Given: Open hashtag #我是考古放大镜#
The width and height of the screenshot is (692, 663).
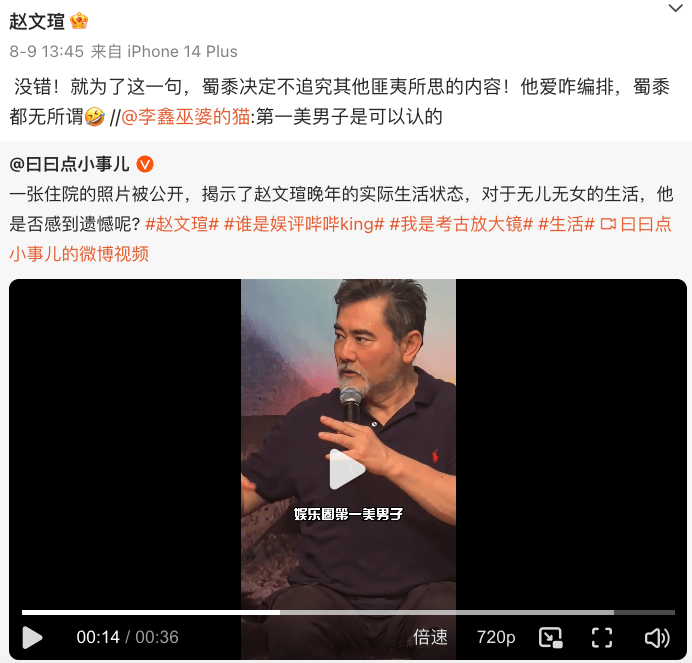Looking at the screenshot, I should (461, 224).
